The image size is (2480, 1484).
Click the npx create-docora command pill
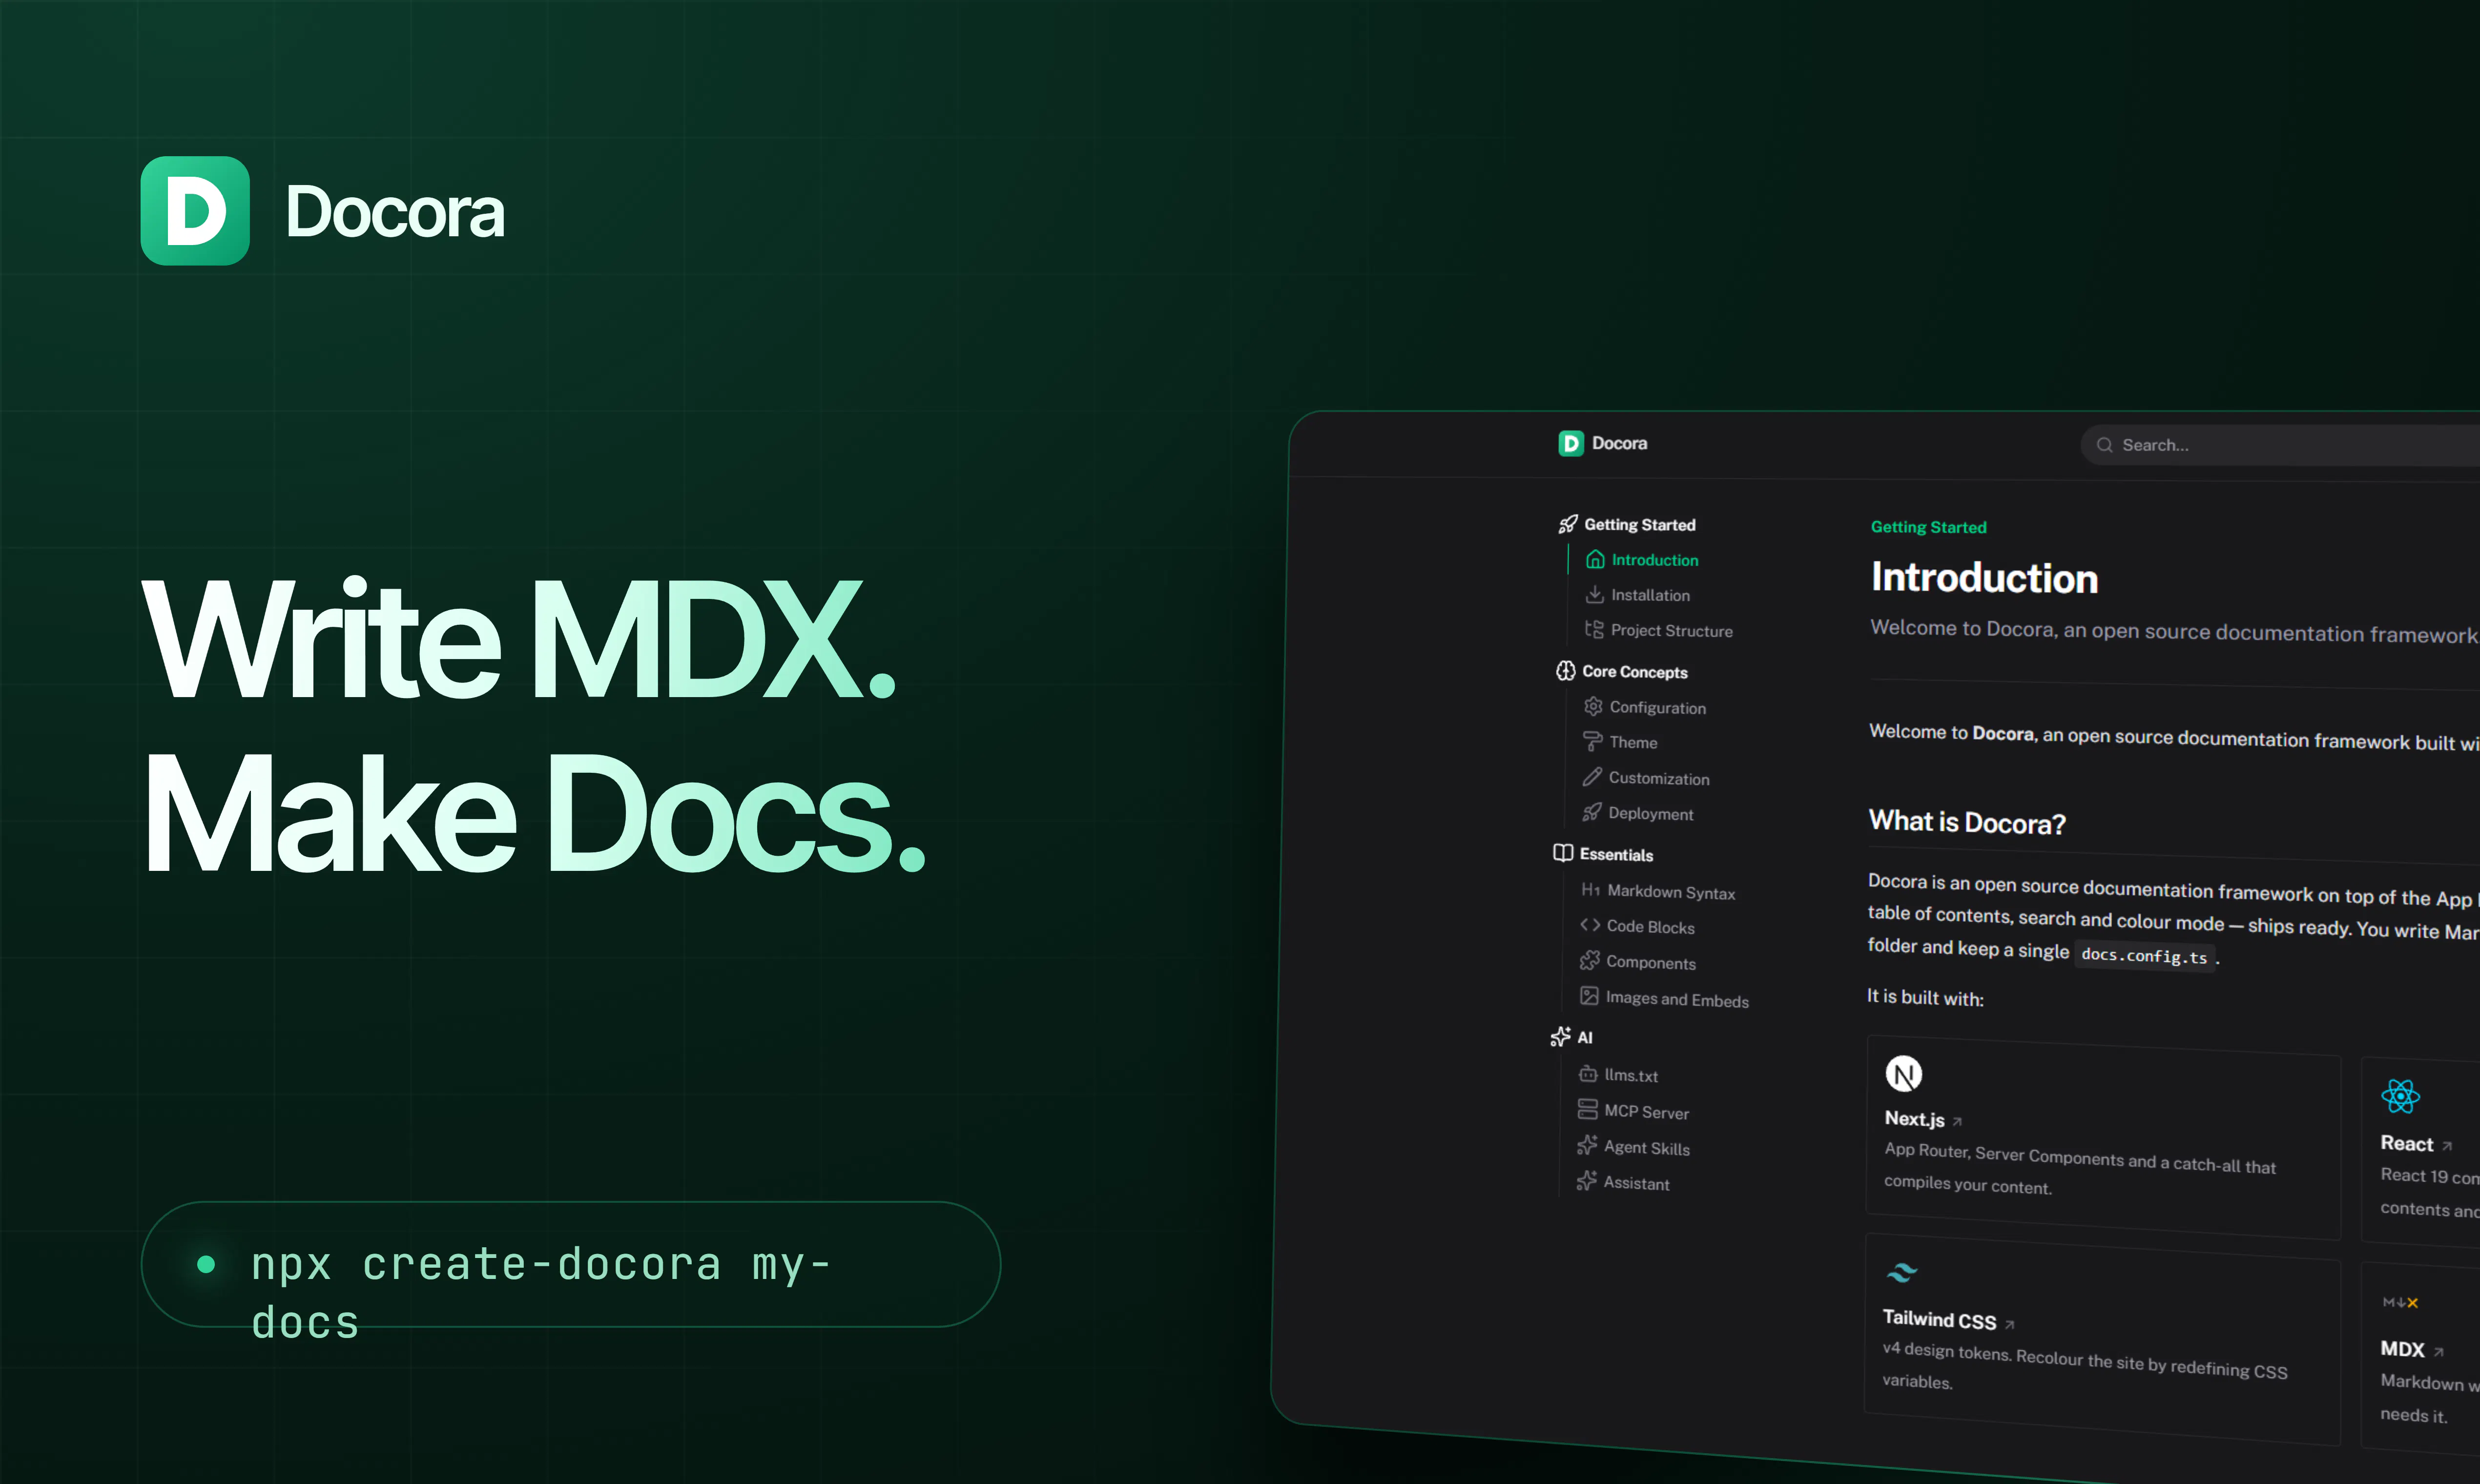(x=571, y=1265)
